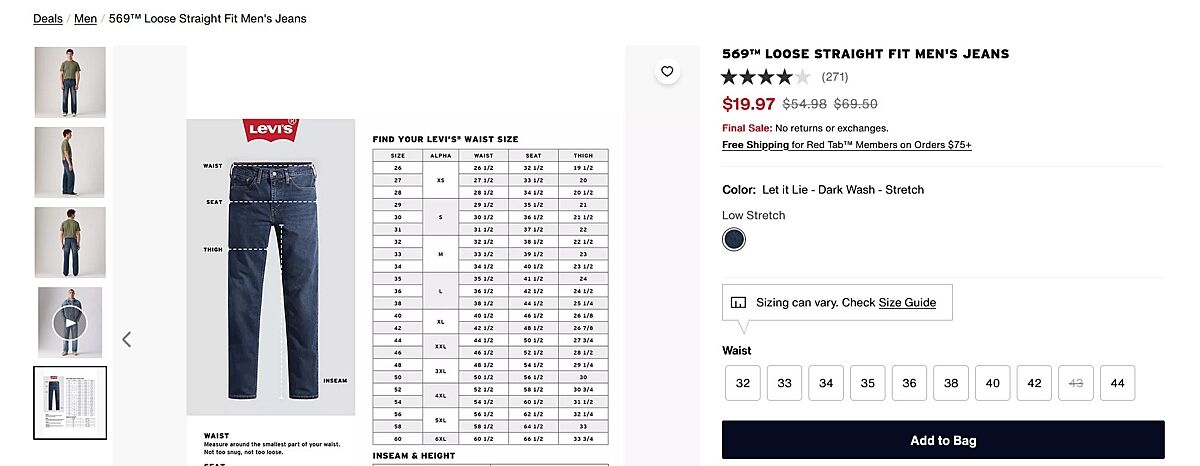Click Add to Bag button
This screenshot has width=1200, height=466.
pos(943,440)
